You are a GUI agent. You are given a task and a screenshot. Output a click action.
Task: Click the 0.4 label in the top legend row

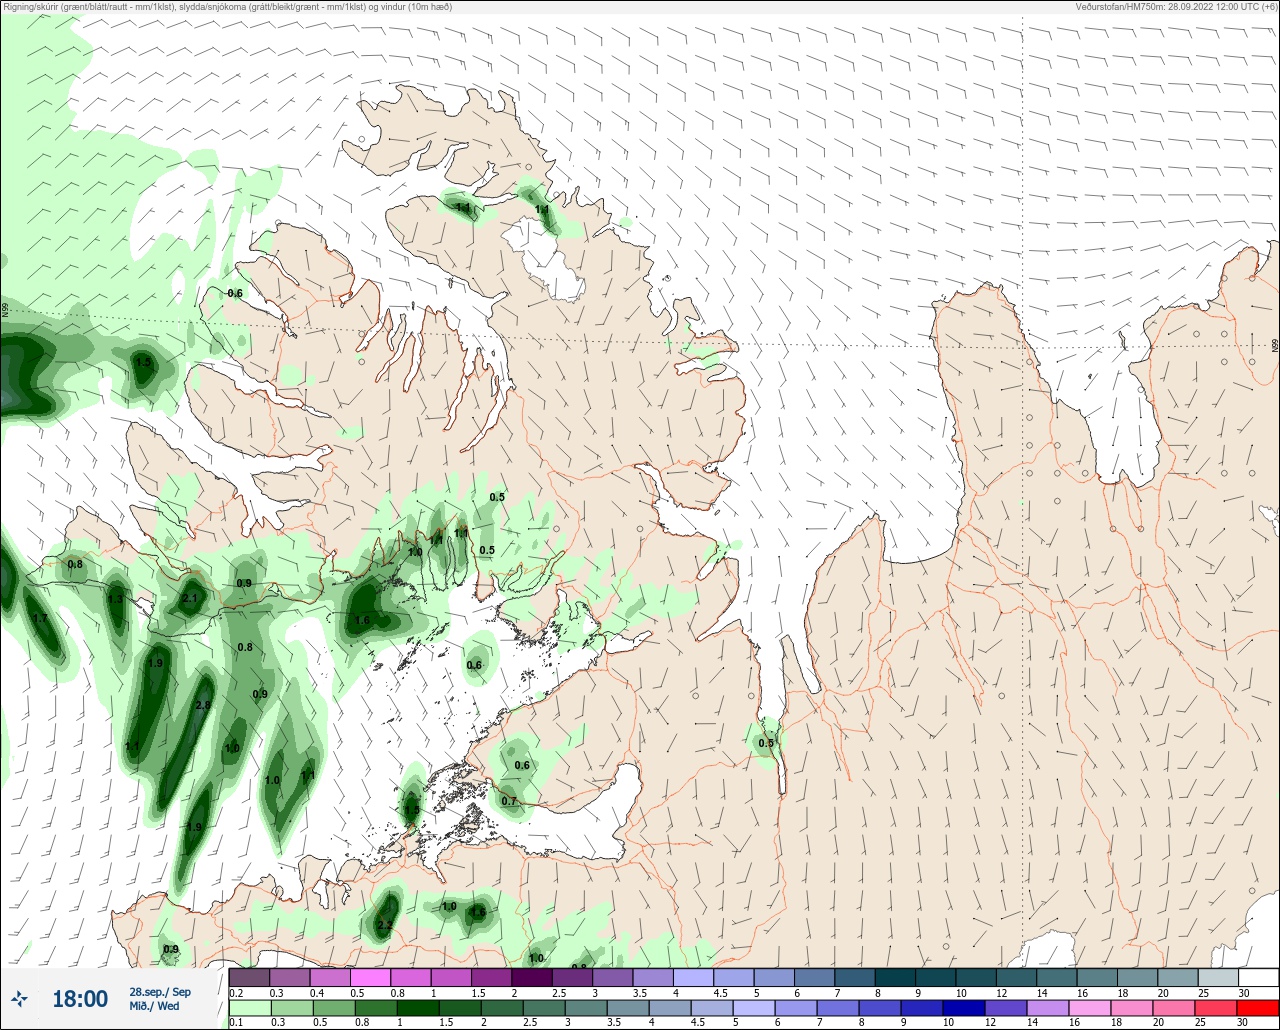[317, 993]
